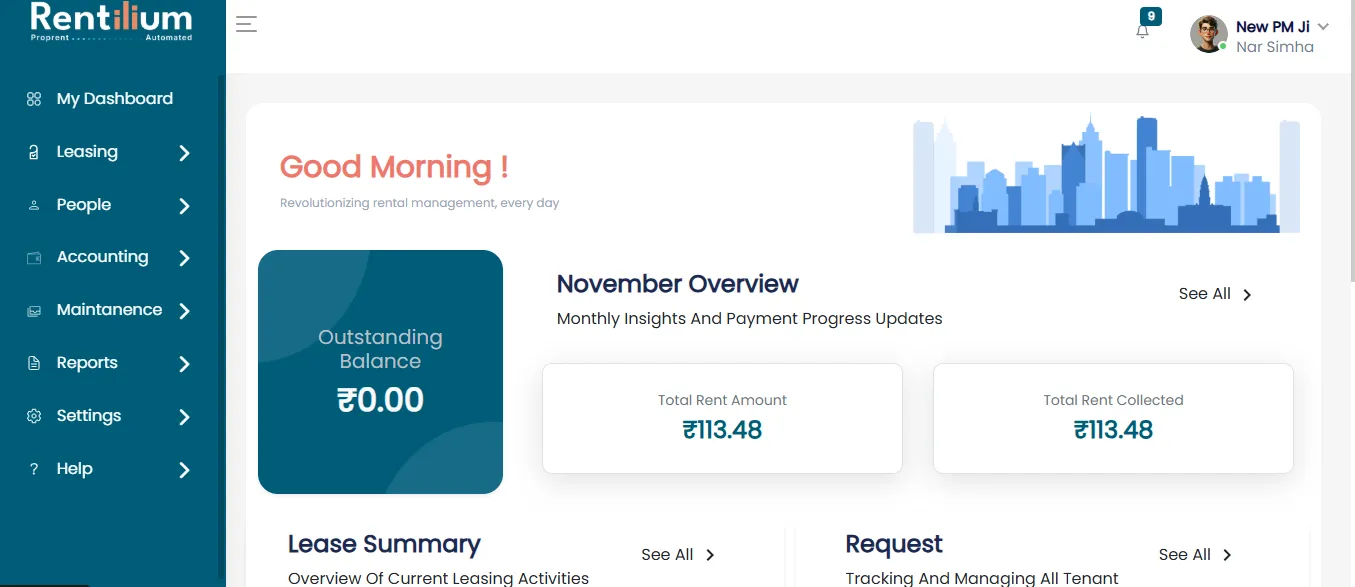1355x587 pixels.
Task: Click the Reports document icon
Action: (34, 363)
